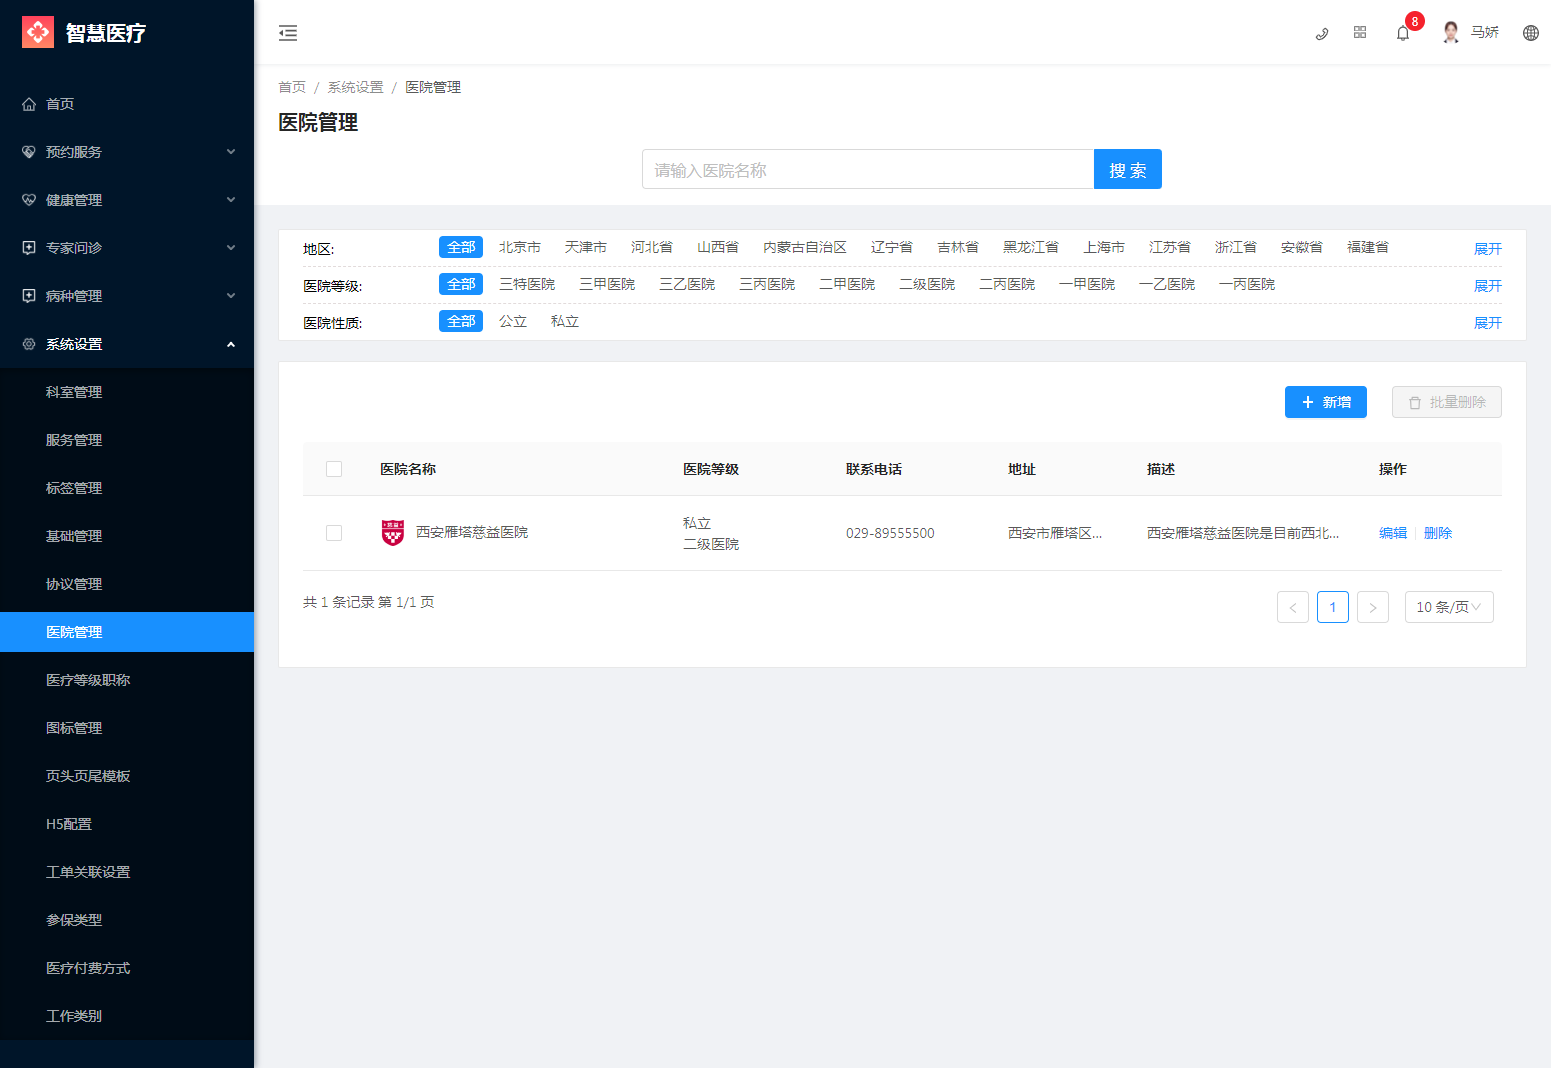Select 全部 in the 地区 filter row

click(x=461, y=247)
